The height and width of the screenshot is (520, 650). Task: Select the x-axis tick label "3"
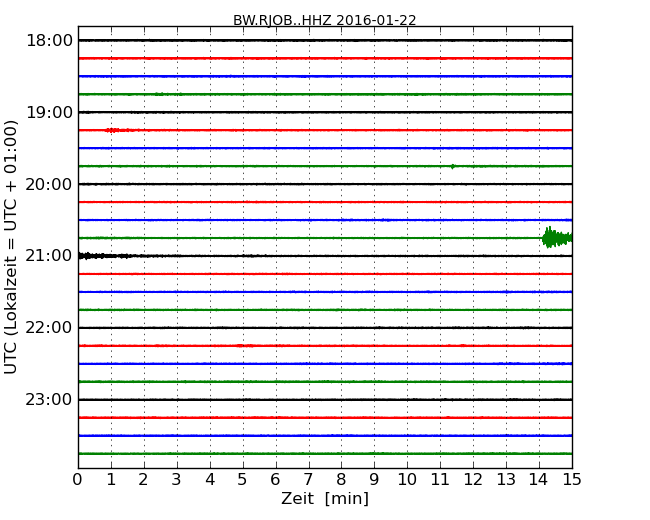[177, 480]
